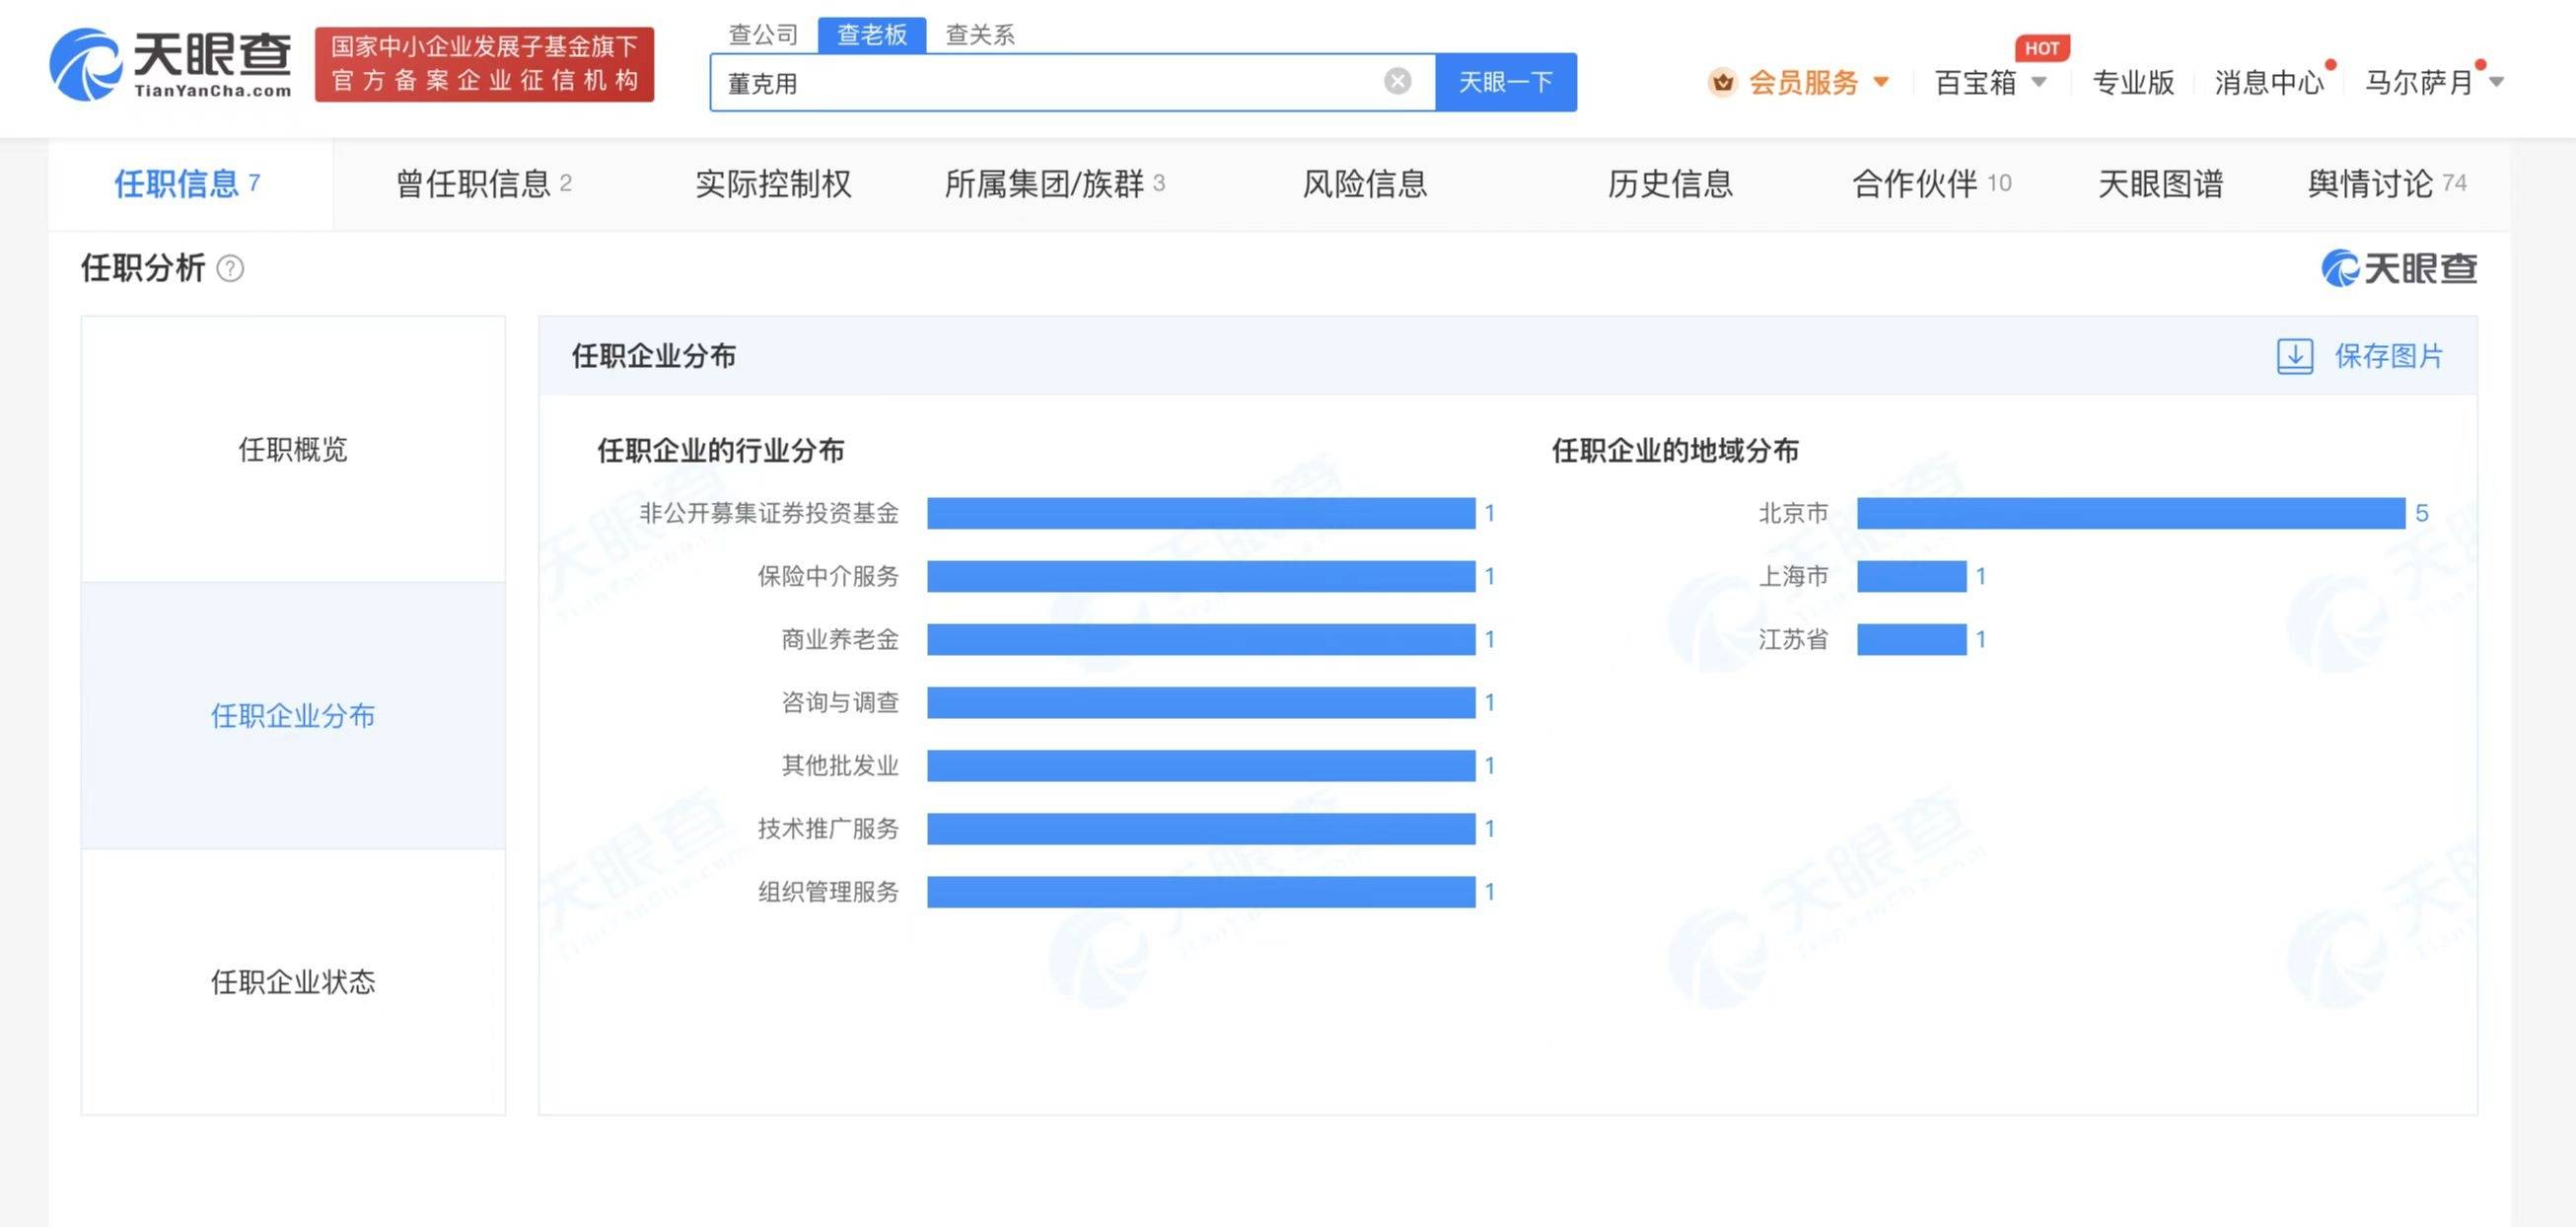Click the 保险中介服务 label
Image resolution: width=2576 pixels, height=1227 pixels.
click(x=828, y=576)
